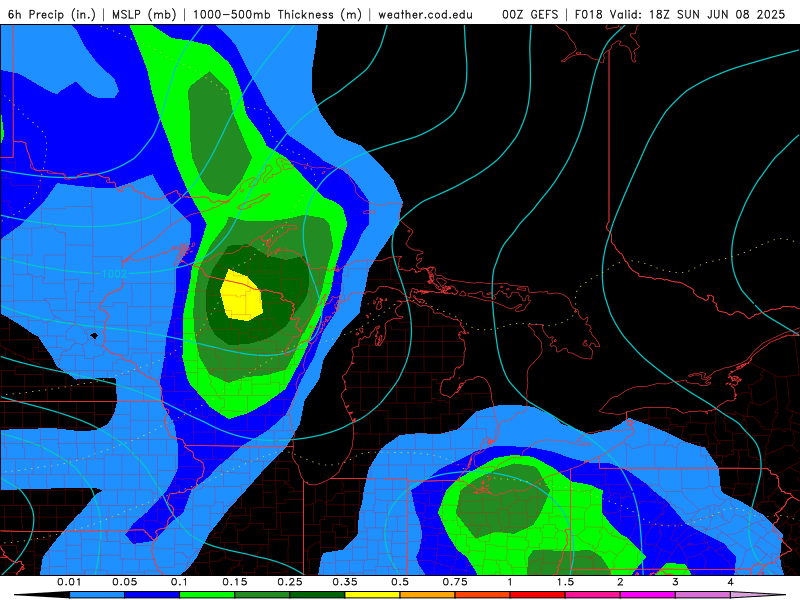Click the '0.25' colorbar tick label
Screen dimensions: 800x600
(x=290, y=582)
